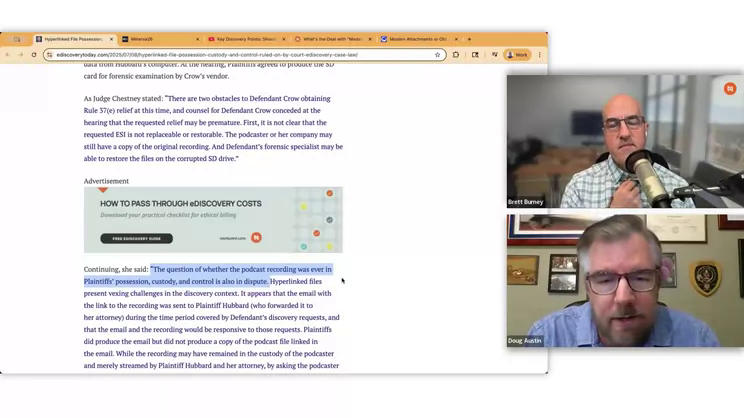Open a new browser tab
Image resolution: width=744 pixels, height=418 pixels.
[469, 39]
